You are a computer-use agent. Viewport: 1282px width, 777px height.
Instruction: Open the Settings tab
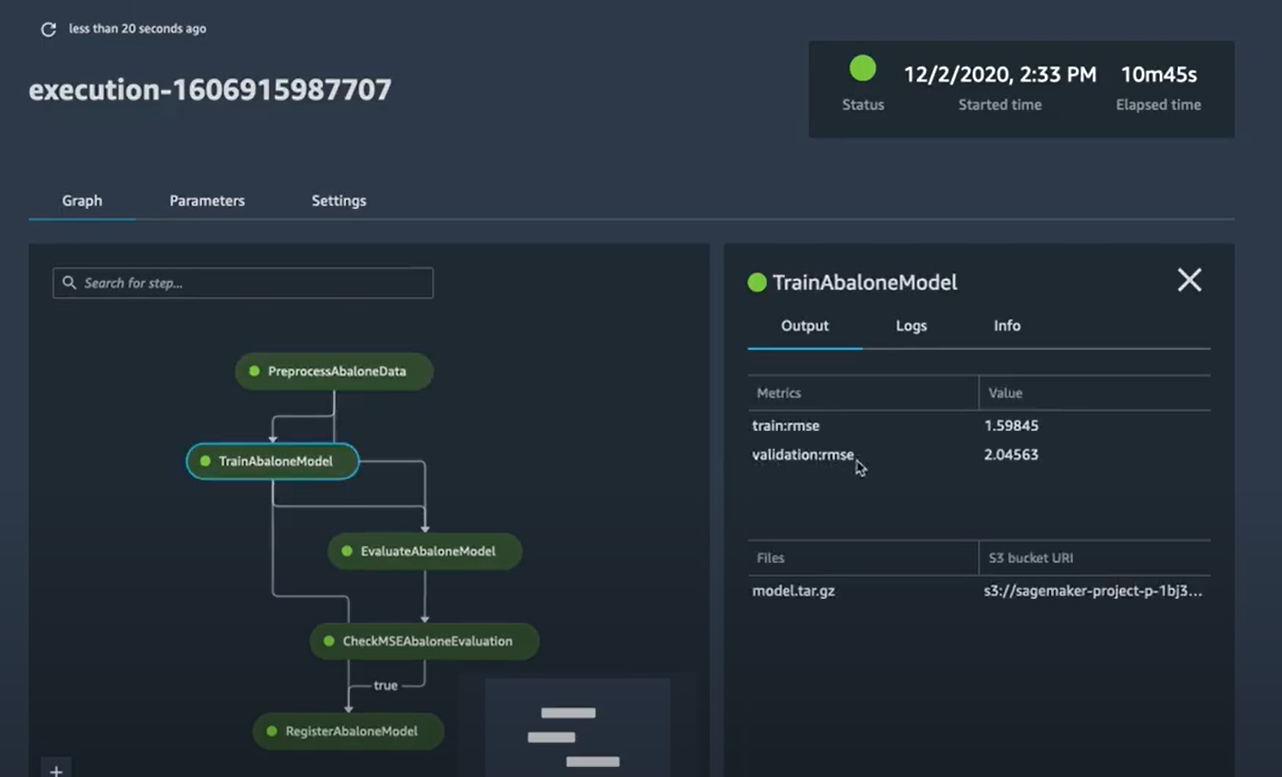click(x=338, y=201)
